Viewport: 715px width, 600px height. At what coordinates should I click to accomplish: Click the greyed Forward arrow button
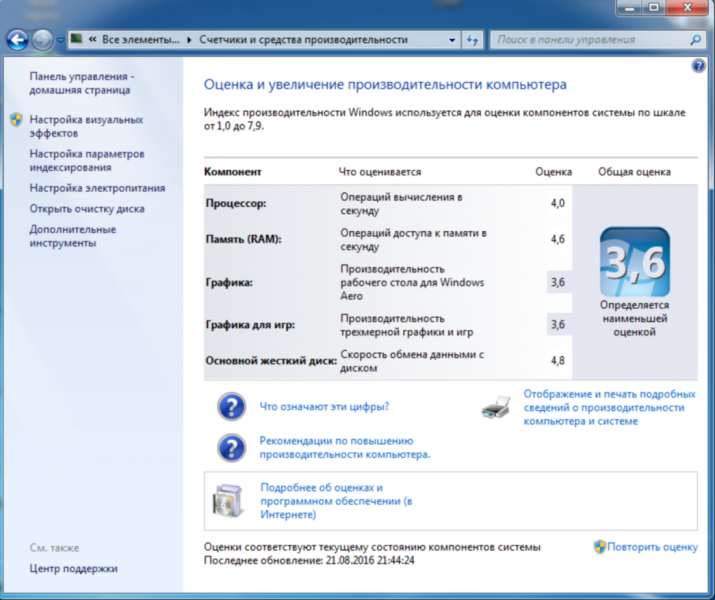point(42,40)
